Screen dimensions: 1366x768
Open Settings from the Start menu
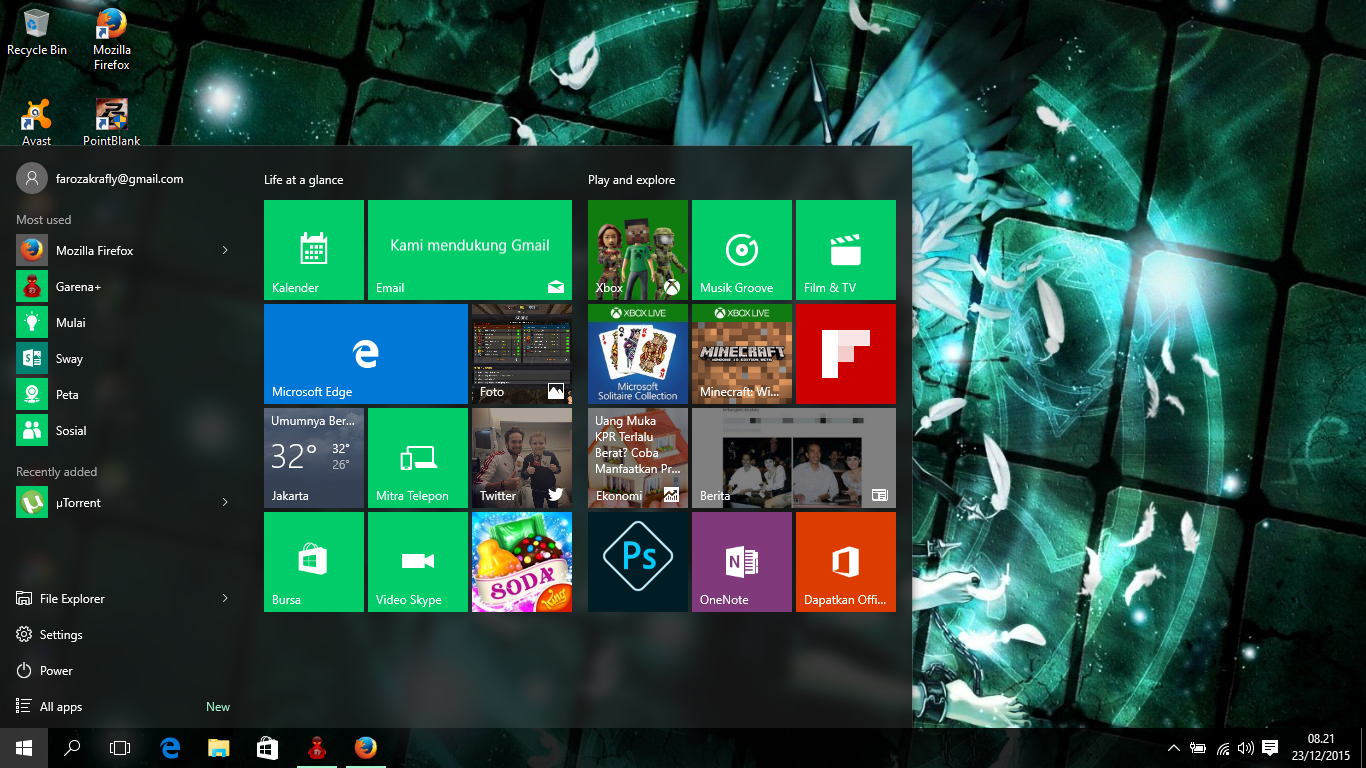coord(61,635)
